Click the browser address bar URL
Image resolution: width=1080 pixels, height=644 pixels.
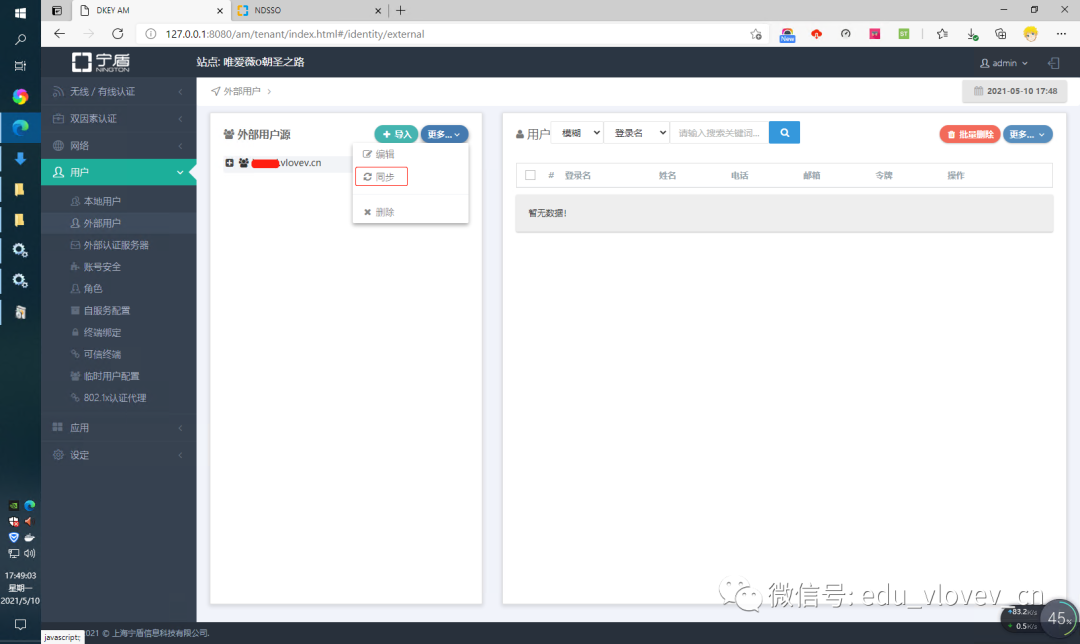click(x=295, y=34)
